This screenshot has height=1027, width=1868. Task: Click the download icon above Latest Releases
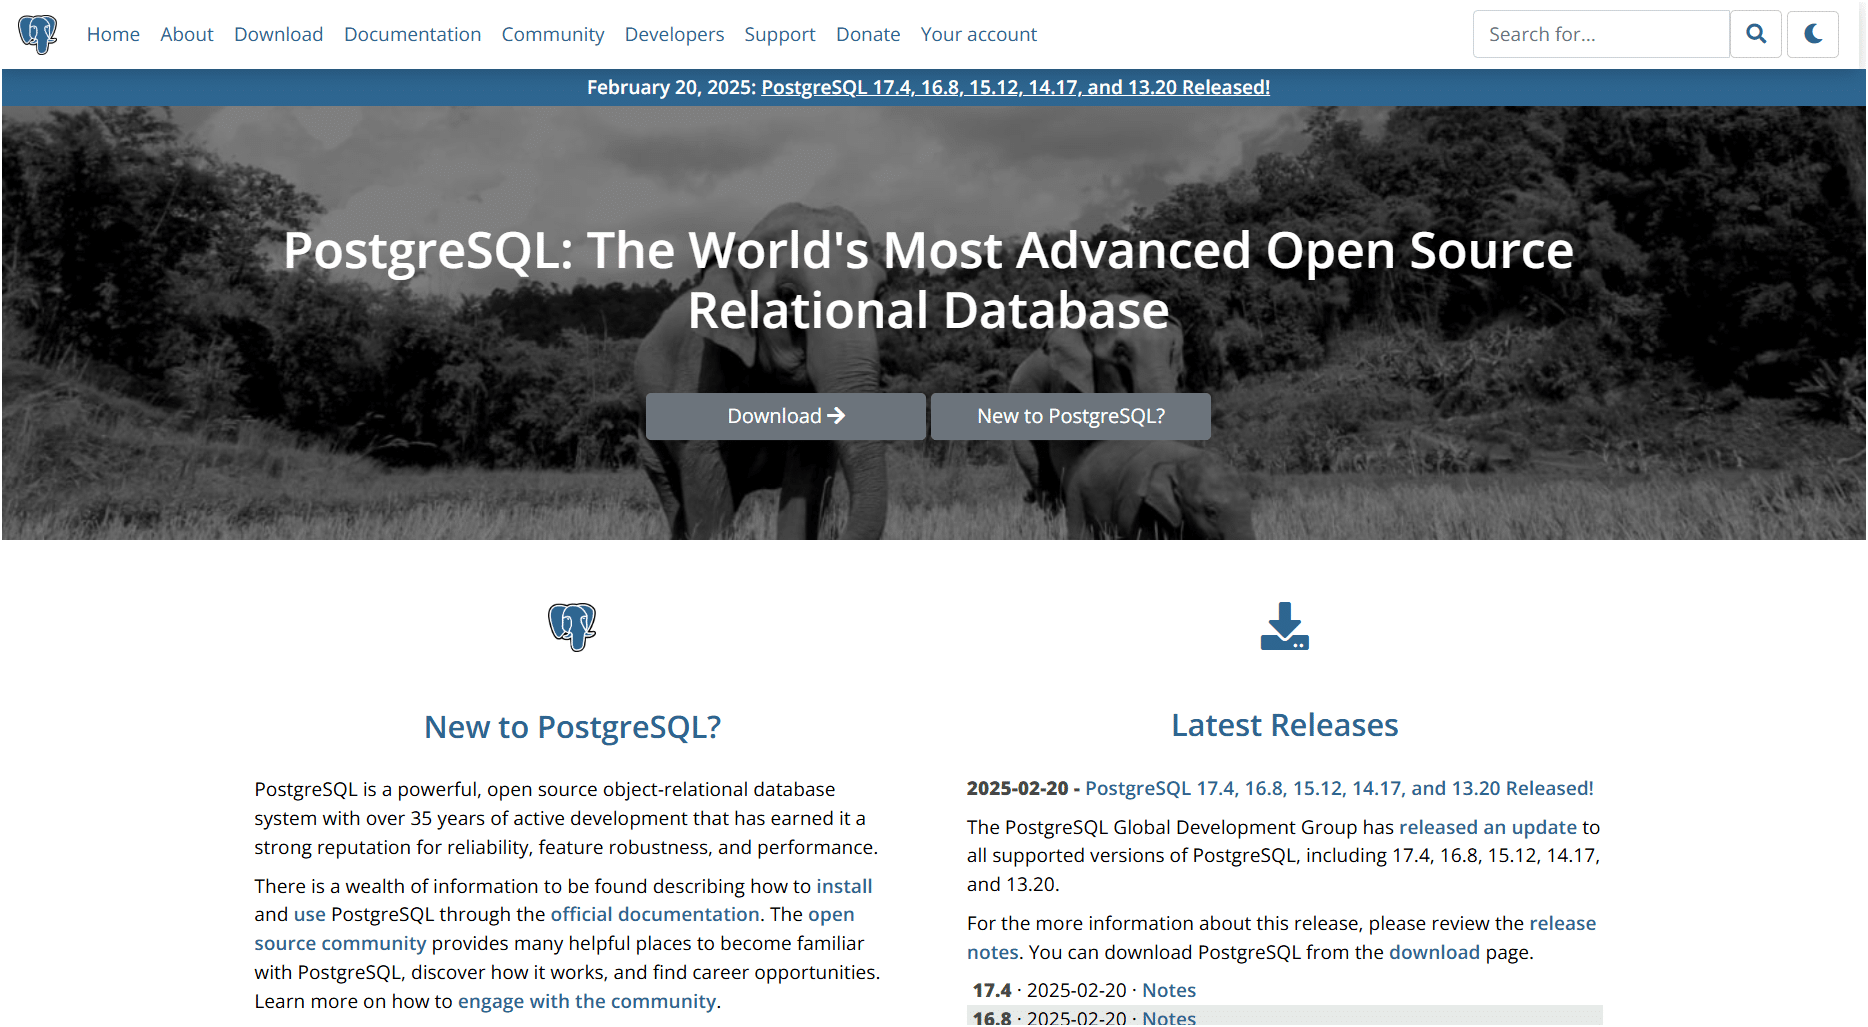click(x=1284, y=627)
